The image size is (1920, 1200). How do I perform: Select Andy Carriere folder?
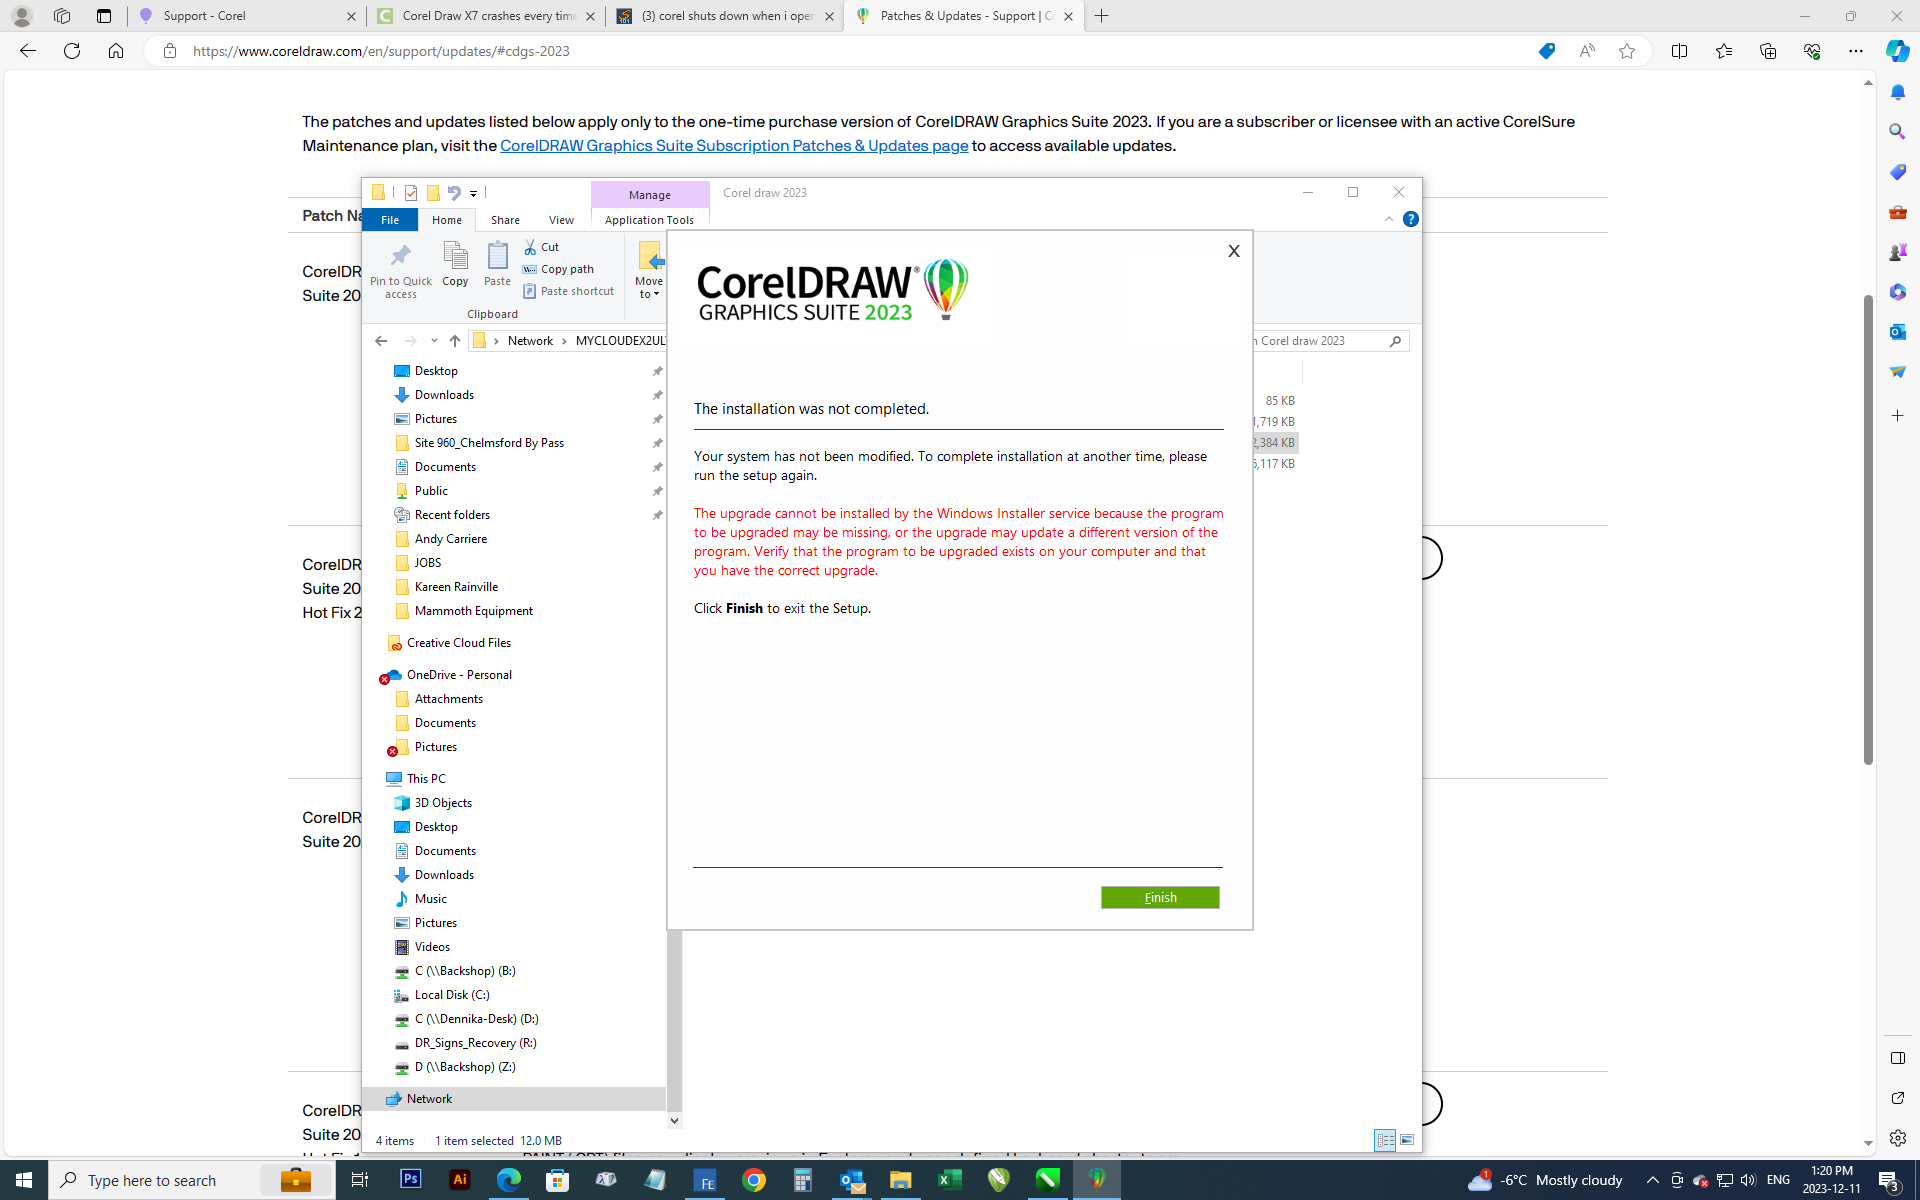click(x=451, y=539)
